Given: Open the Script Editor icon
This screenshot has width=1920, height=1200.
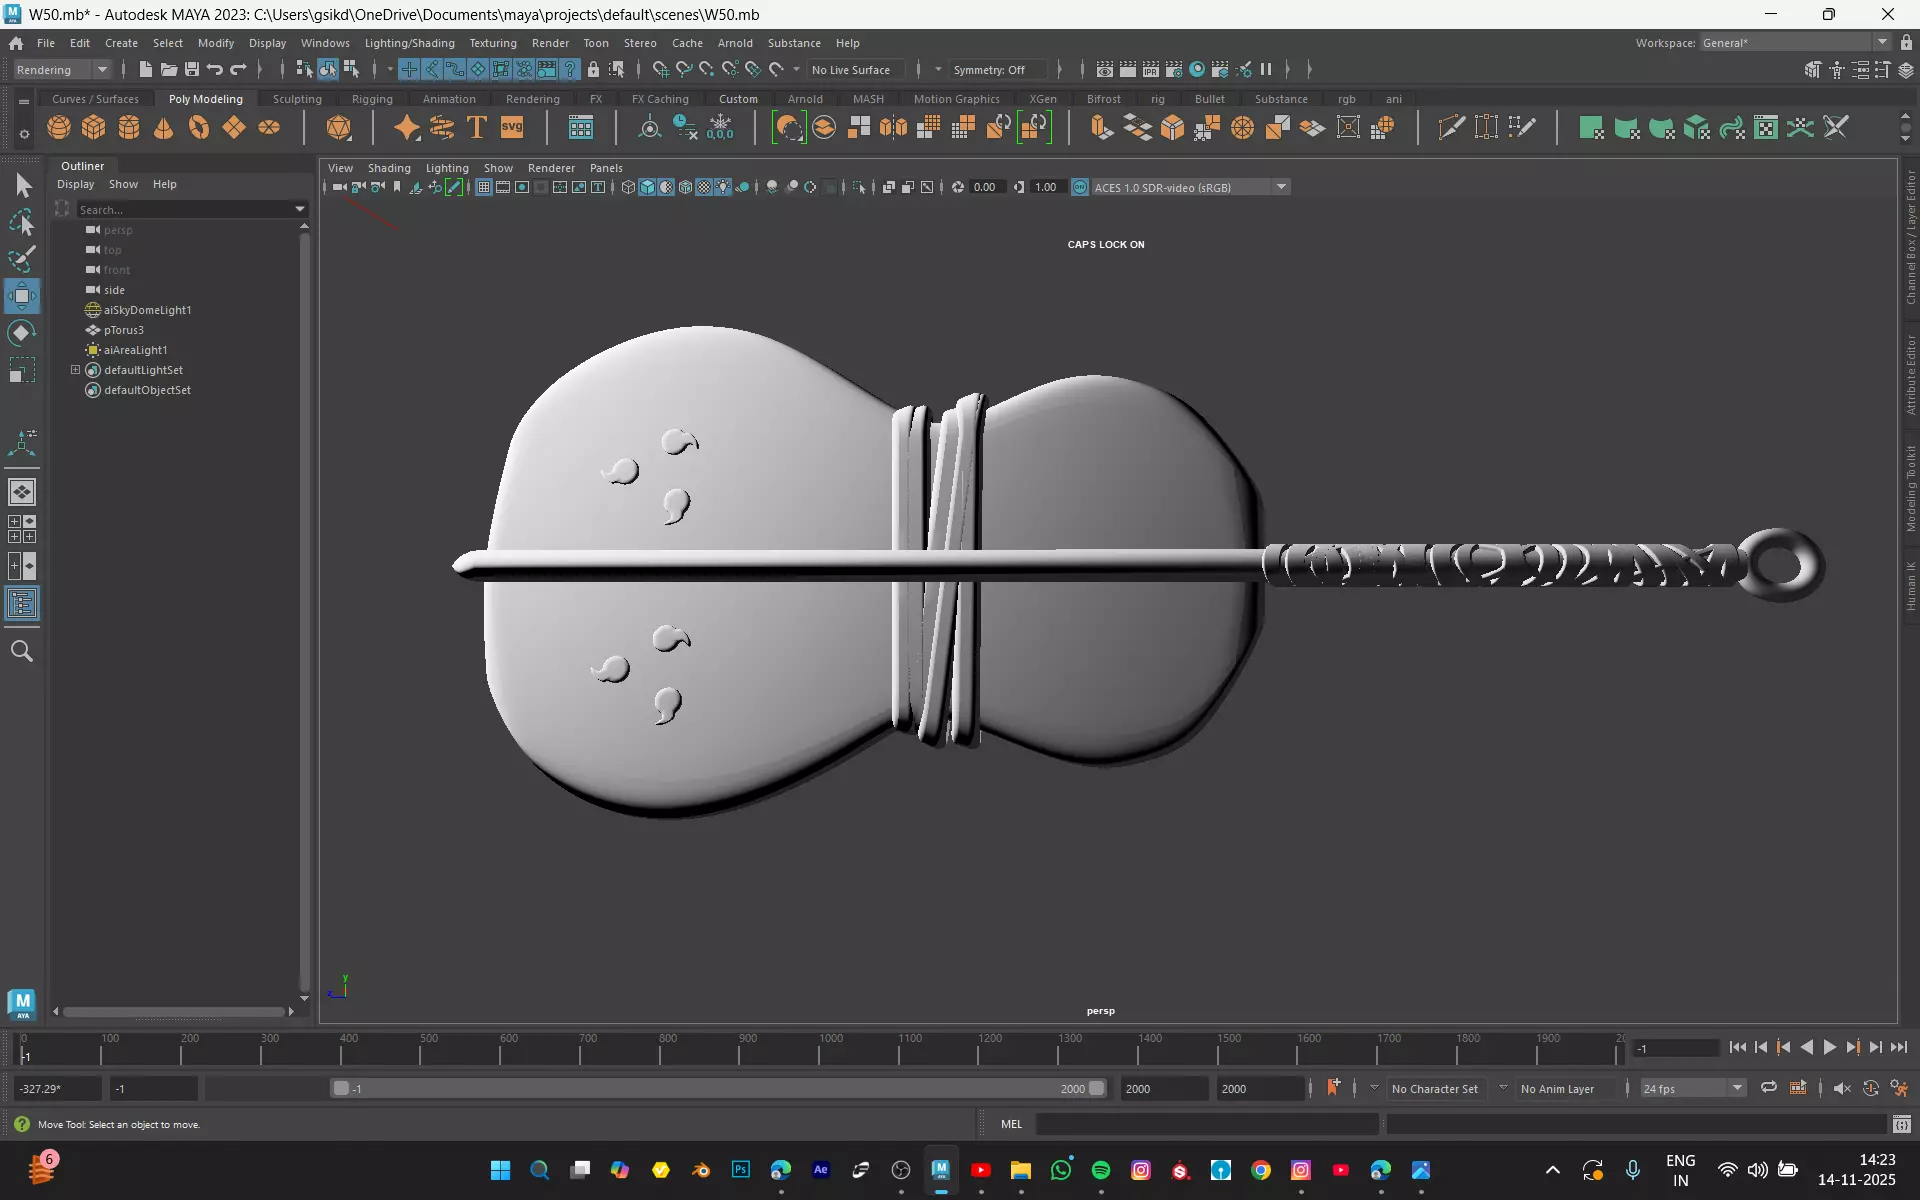Looking at the screenshot, I should [x=1901, y=1125].
